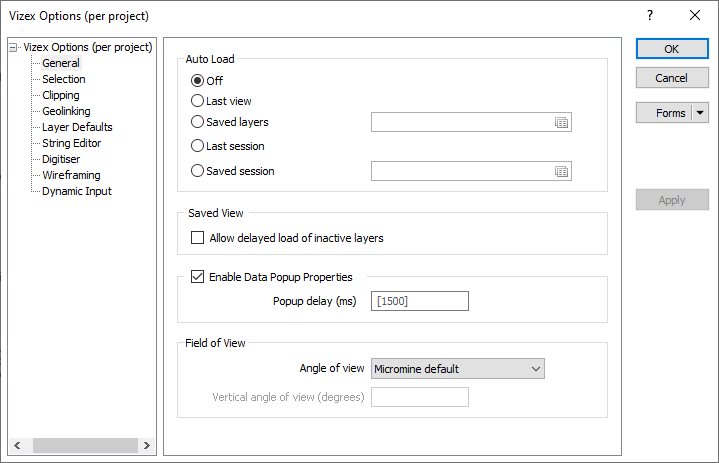Open the Selection options page

click(64, 79)
